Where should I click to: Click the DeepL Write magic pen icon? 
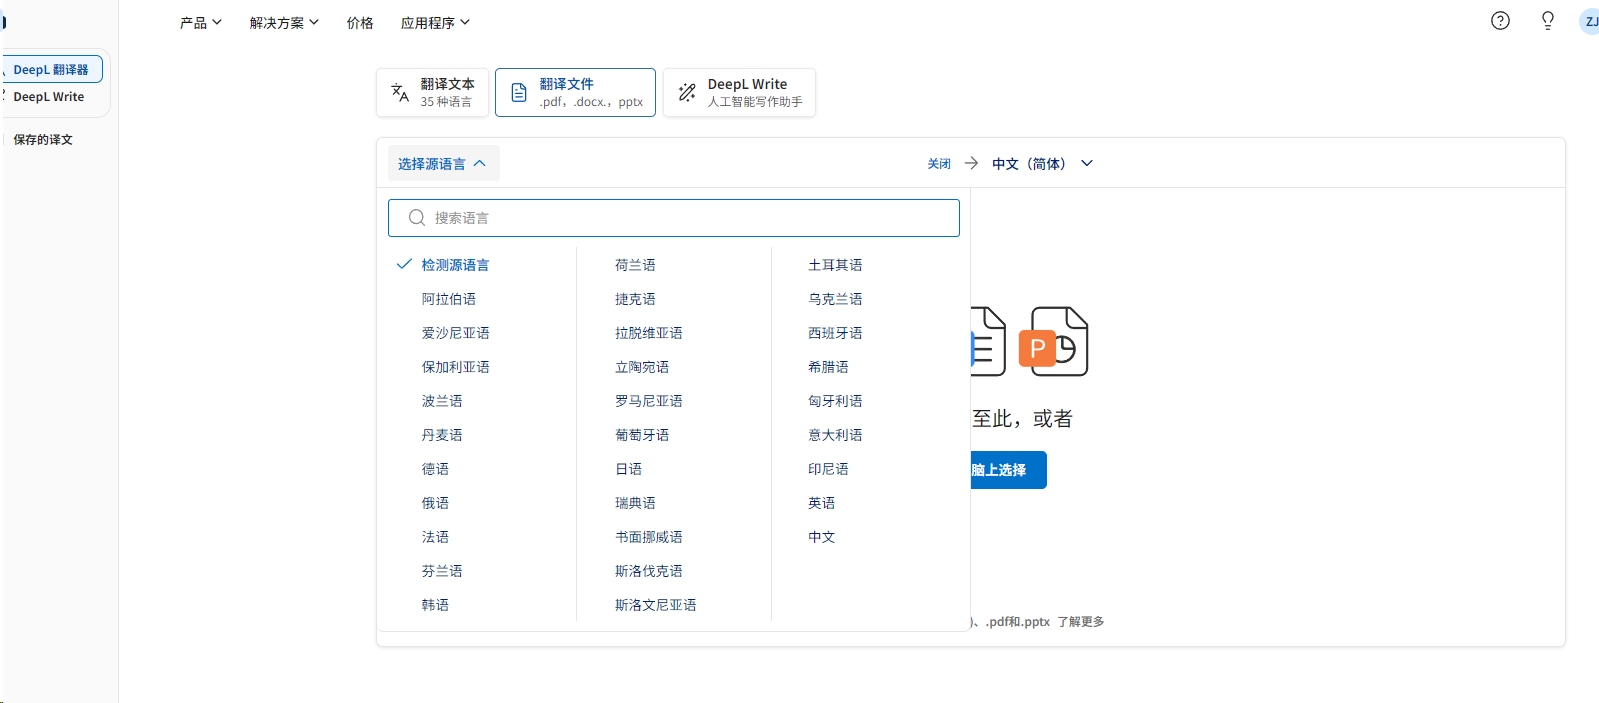687,93
